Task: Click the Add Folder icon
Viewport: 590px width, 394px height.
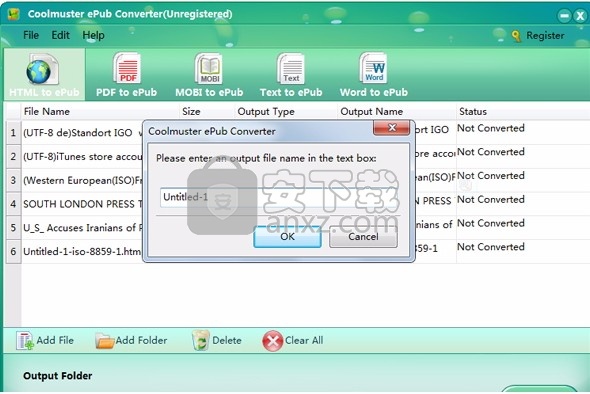Action: pyautogui.click(x=104, y=341)
